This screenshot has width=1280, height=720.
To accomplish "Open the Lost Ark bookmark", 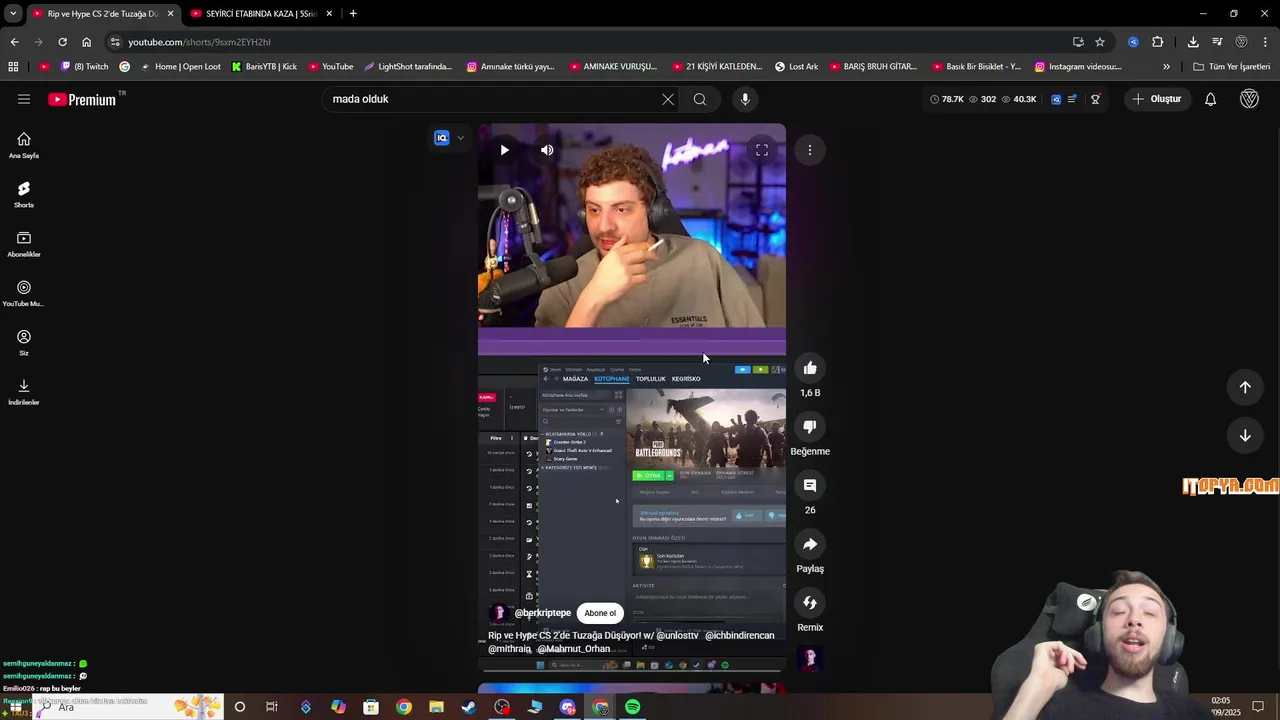I will pos(796,67).
